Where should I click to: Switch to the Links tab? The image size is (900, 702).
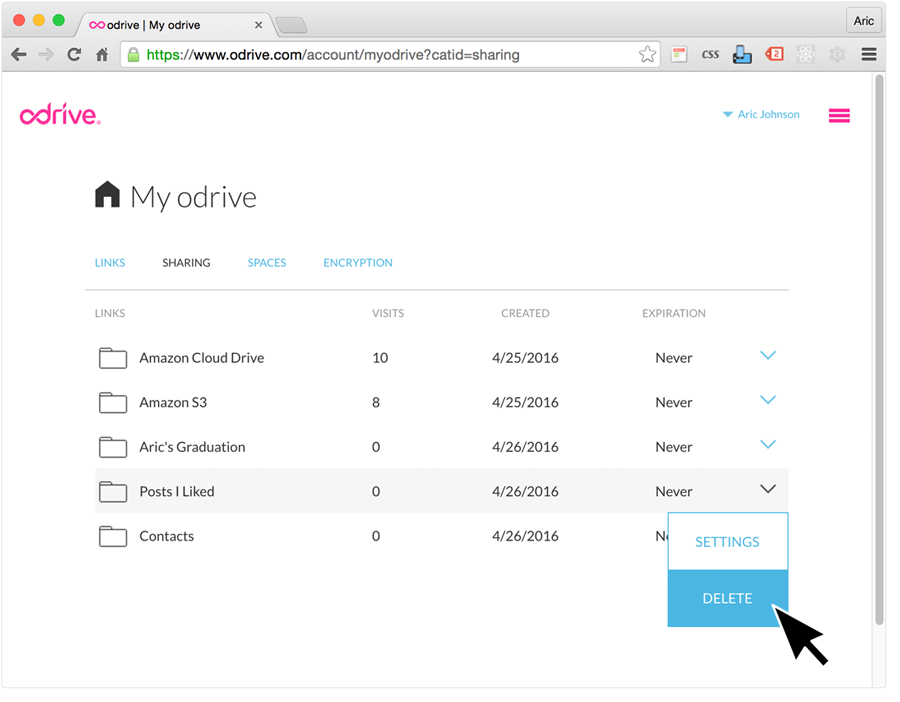[110, 263]
